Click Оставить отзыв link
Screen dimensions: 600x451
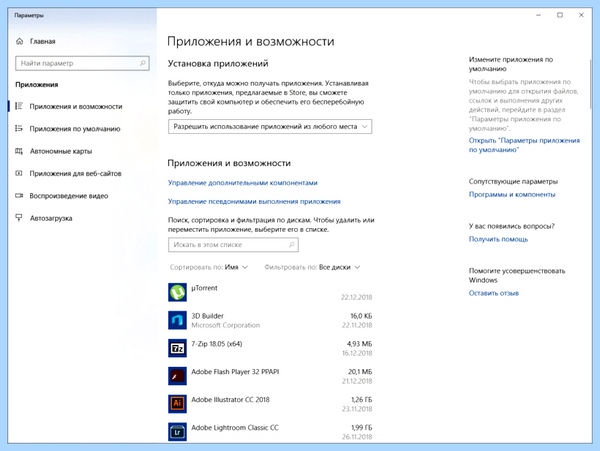tap(494, 293)
